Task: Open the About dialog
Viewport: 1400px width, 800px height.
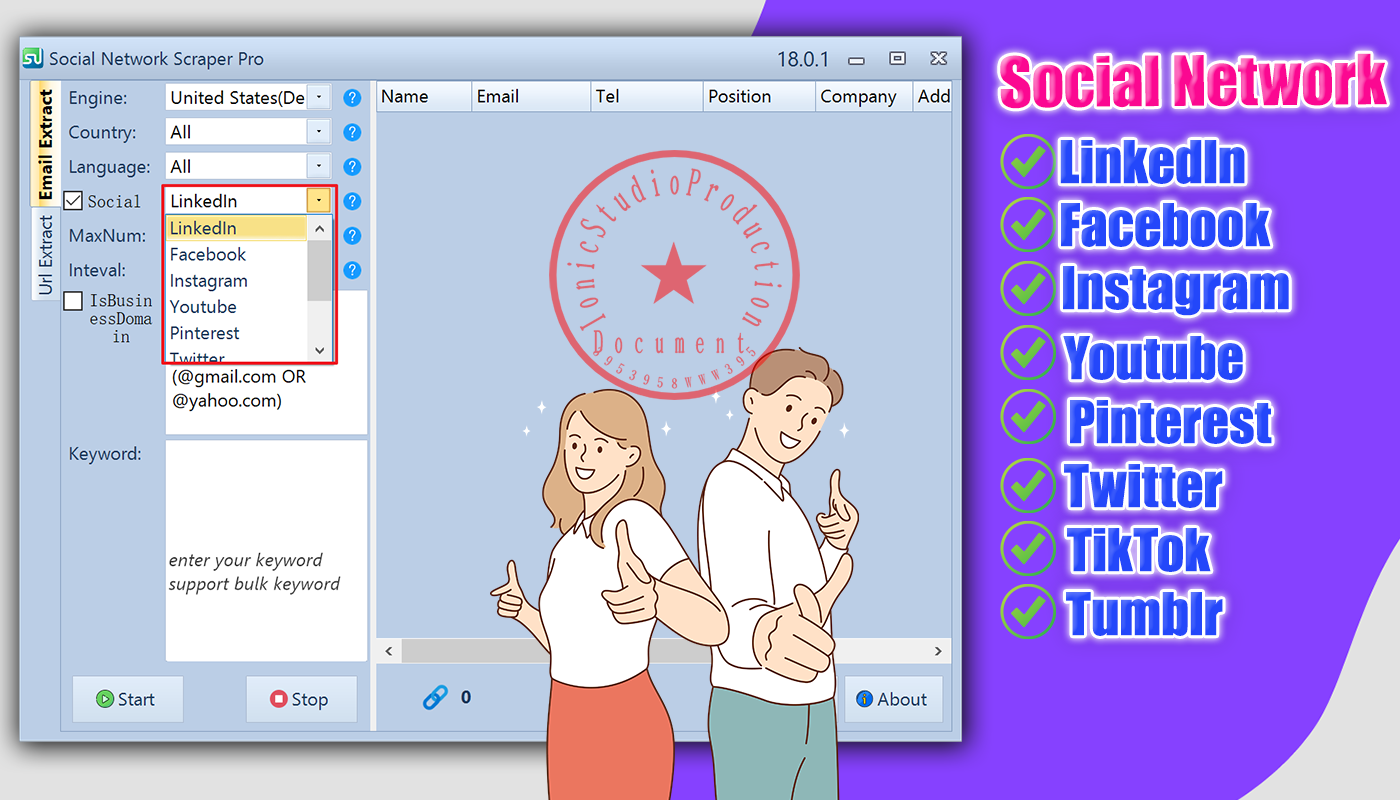Action: 893,699
